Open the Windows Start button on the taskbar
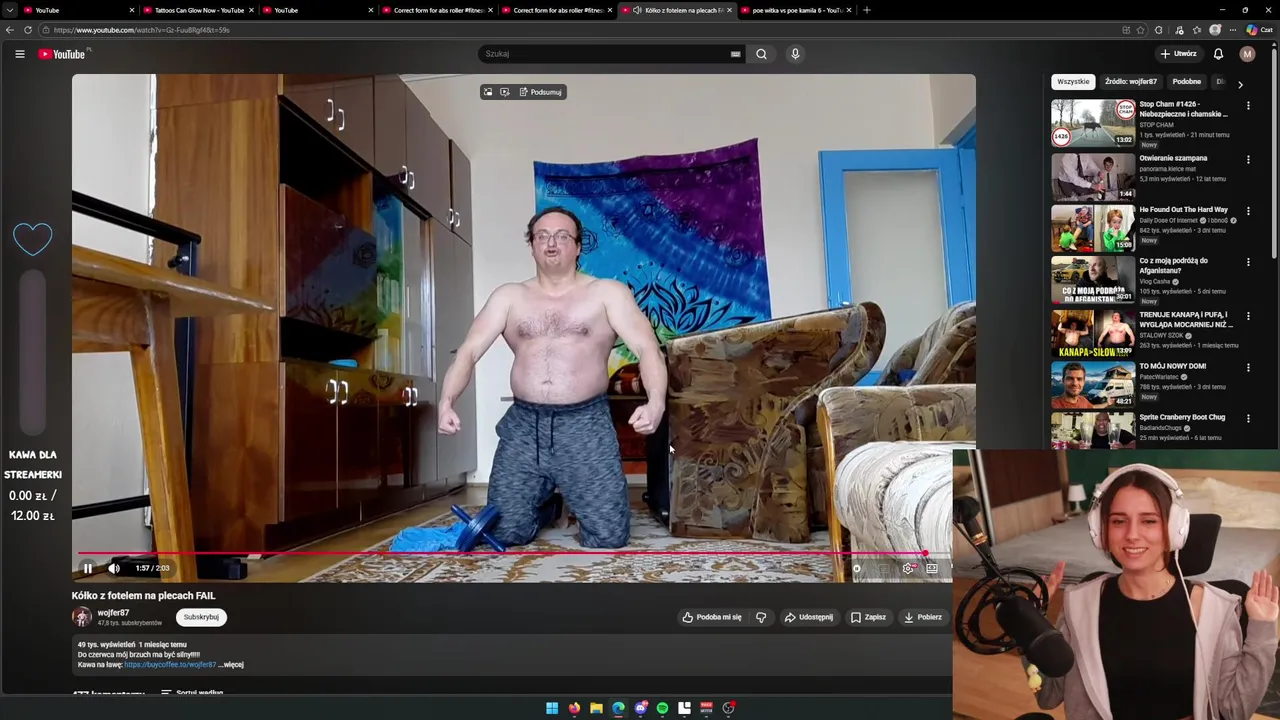 point(552,708)
